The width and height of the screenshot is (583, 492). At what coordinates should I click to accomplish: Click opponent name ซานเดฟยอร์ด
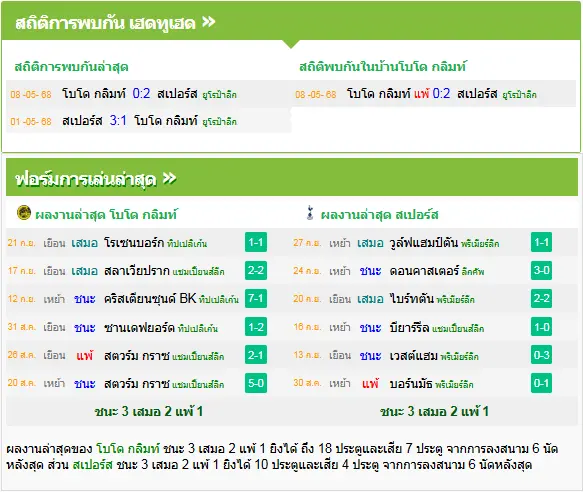pyautogui.click(x=139, y=327)
